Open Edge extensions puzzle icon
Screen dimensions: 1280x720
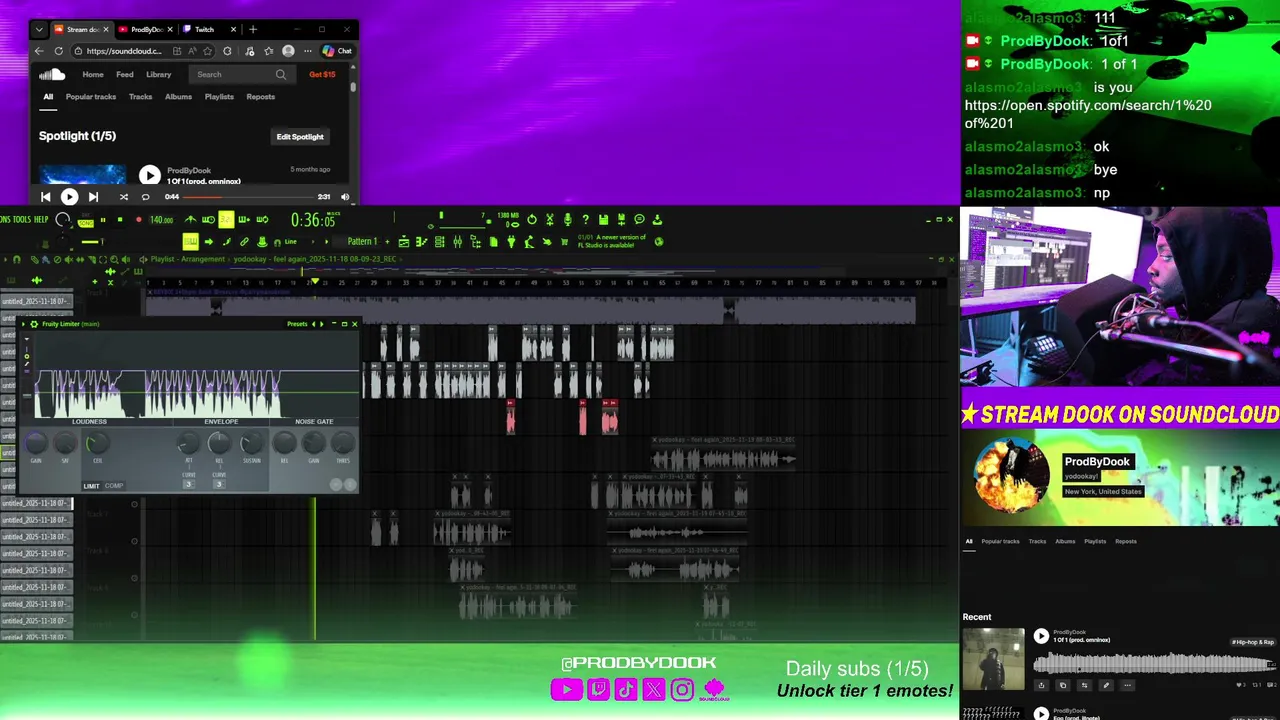click(227, 51)
